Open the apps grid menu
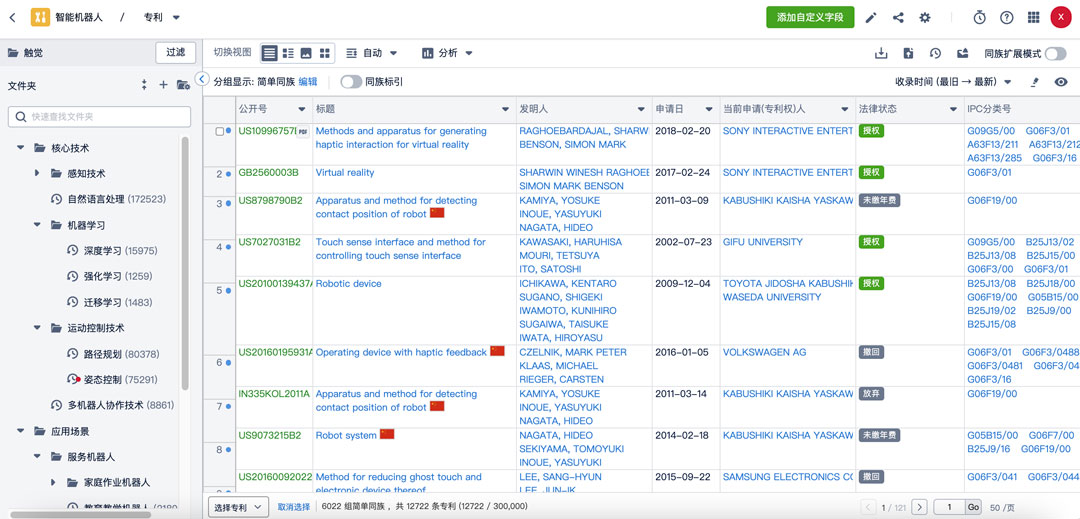This screenshot has width=1080, height=519. coord(1034,18)
